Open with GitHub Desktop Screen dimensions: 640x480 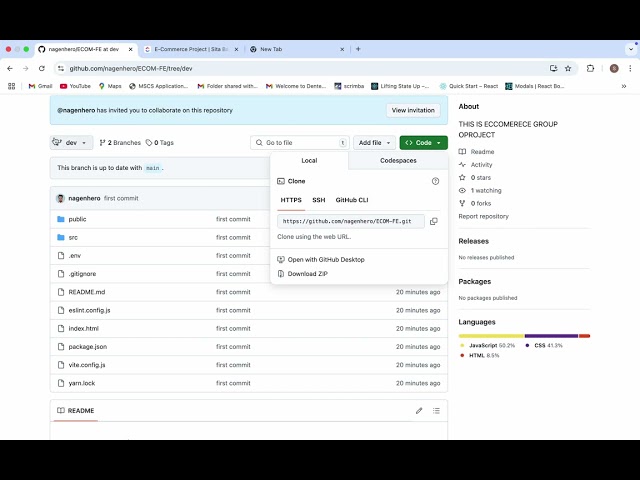(x=321, y=260)
